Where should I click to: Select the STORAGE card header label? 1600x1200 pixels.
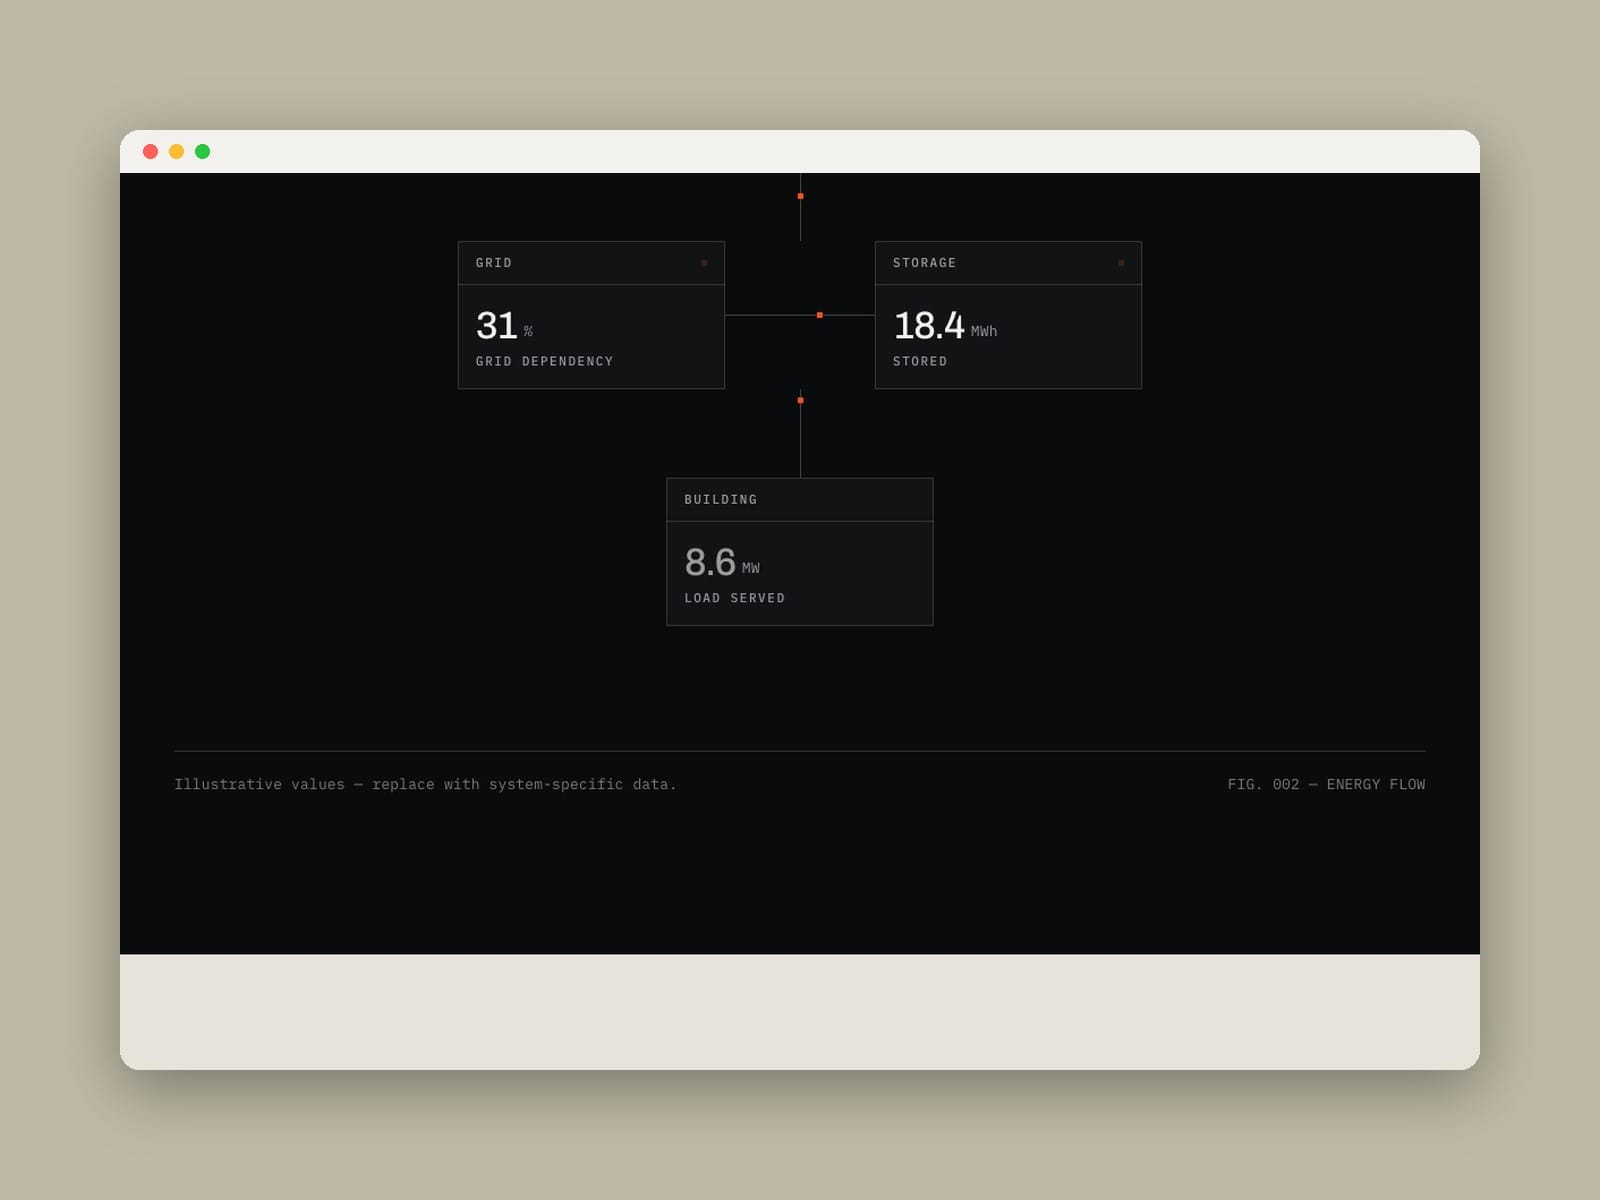click(x=924, y=263)
